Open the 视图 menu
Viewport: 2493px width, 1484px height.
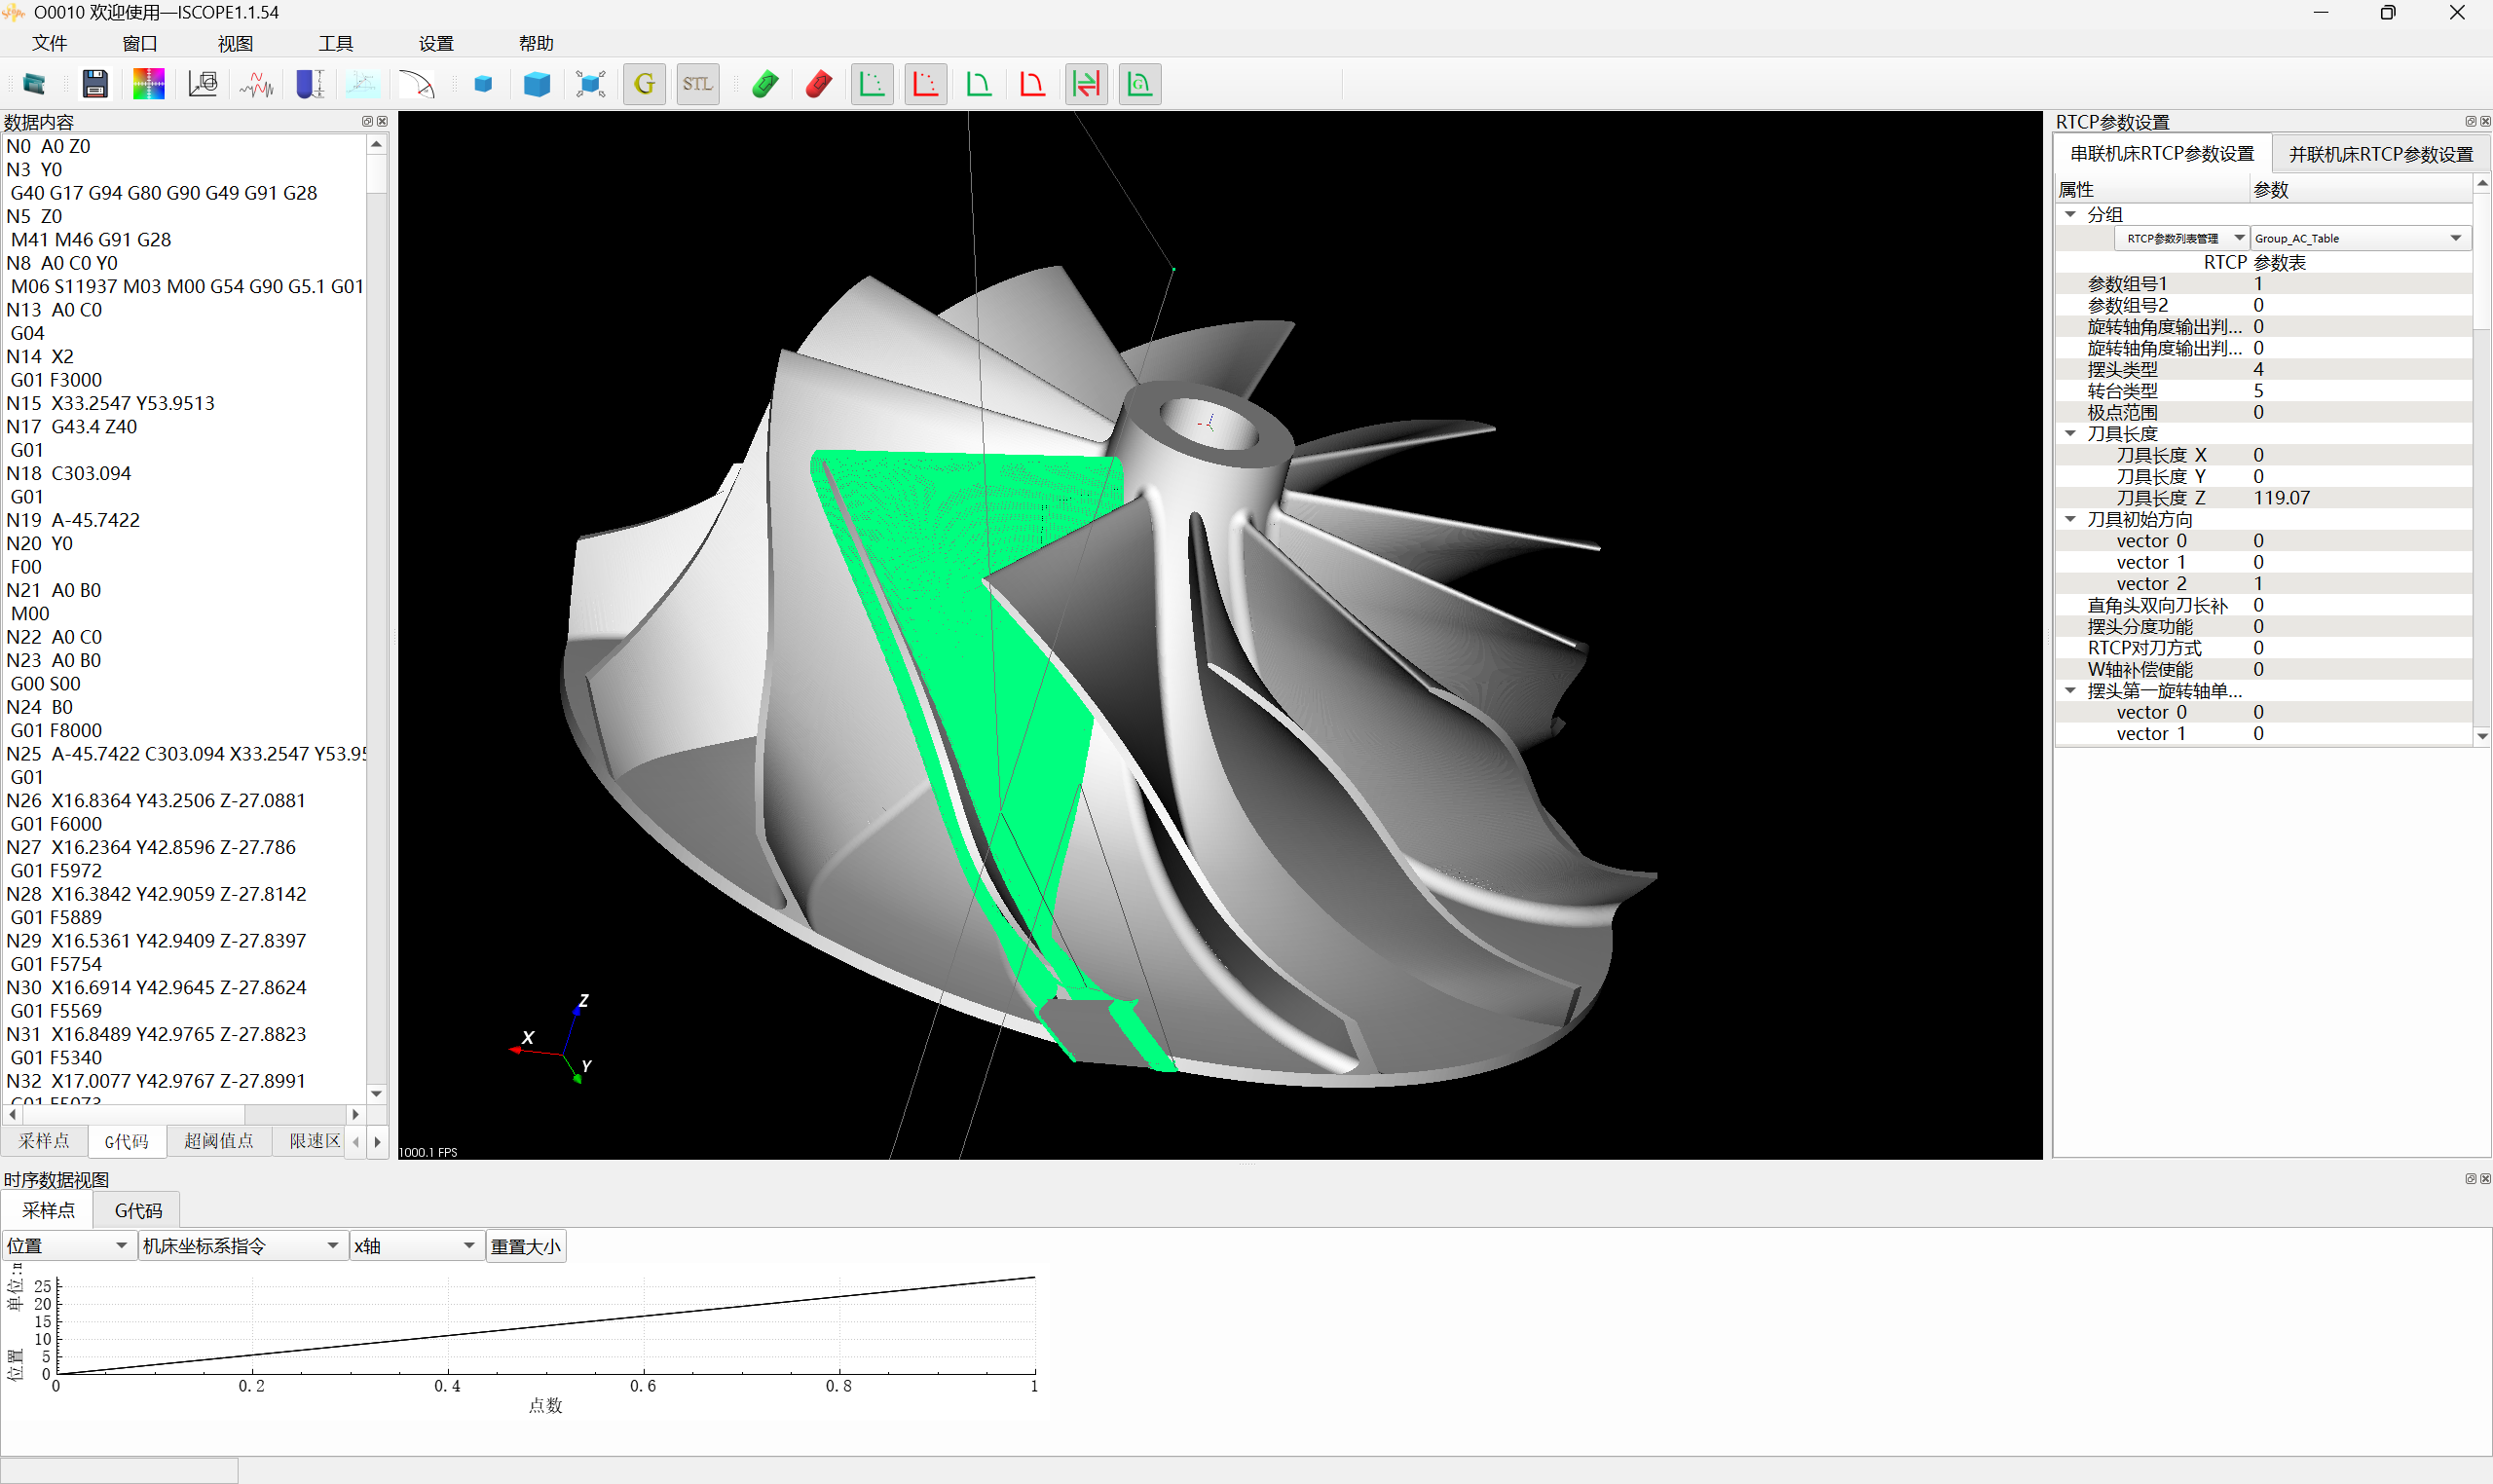pos(235,43)
